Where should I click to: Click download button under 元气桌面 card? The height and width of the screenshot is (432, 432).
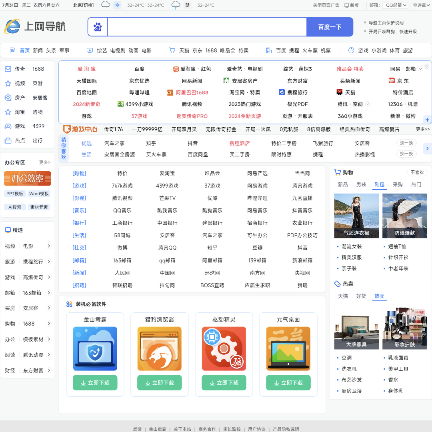click(288, 382)
